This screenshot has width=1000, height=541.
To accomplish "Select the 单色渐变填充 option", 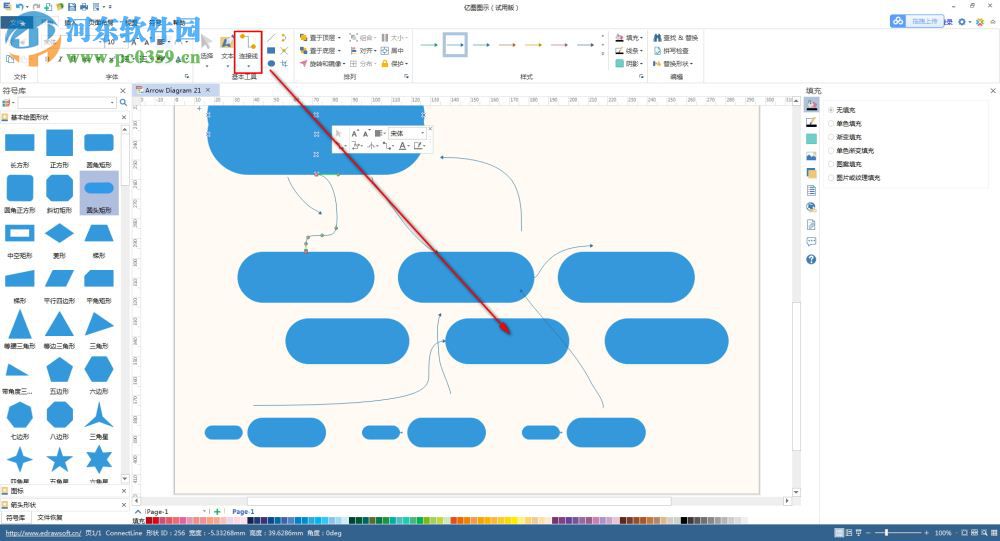I will (x=851, y=151).
